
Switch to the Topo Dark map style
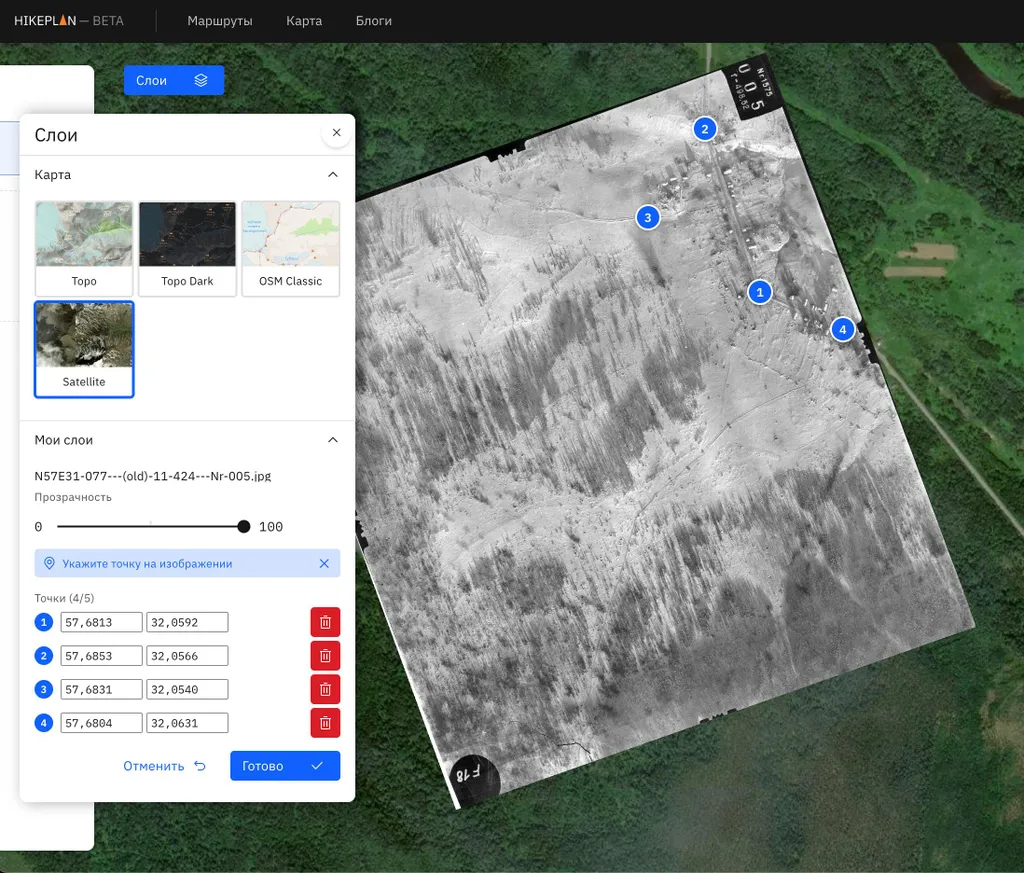[187, 248]
